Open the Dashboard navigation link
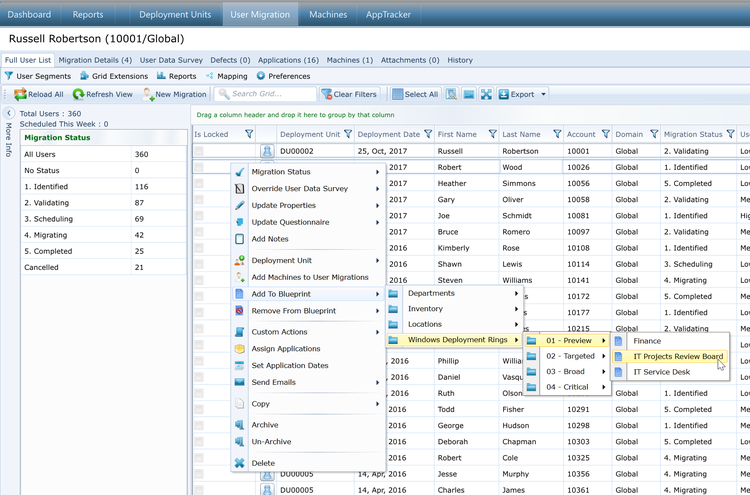The image size is (750, 495). tap(29, 14)
